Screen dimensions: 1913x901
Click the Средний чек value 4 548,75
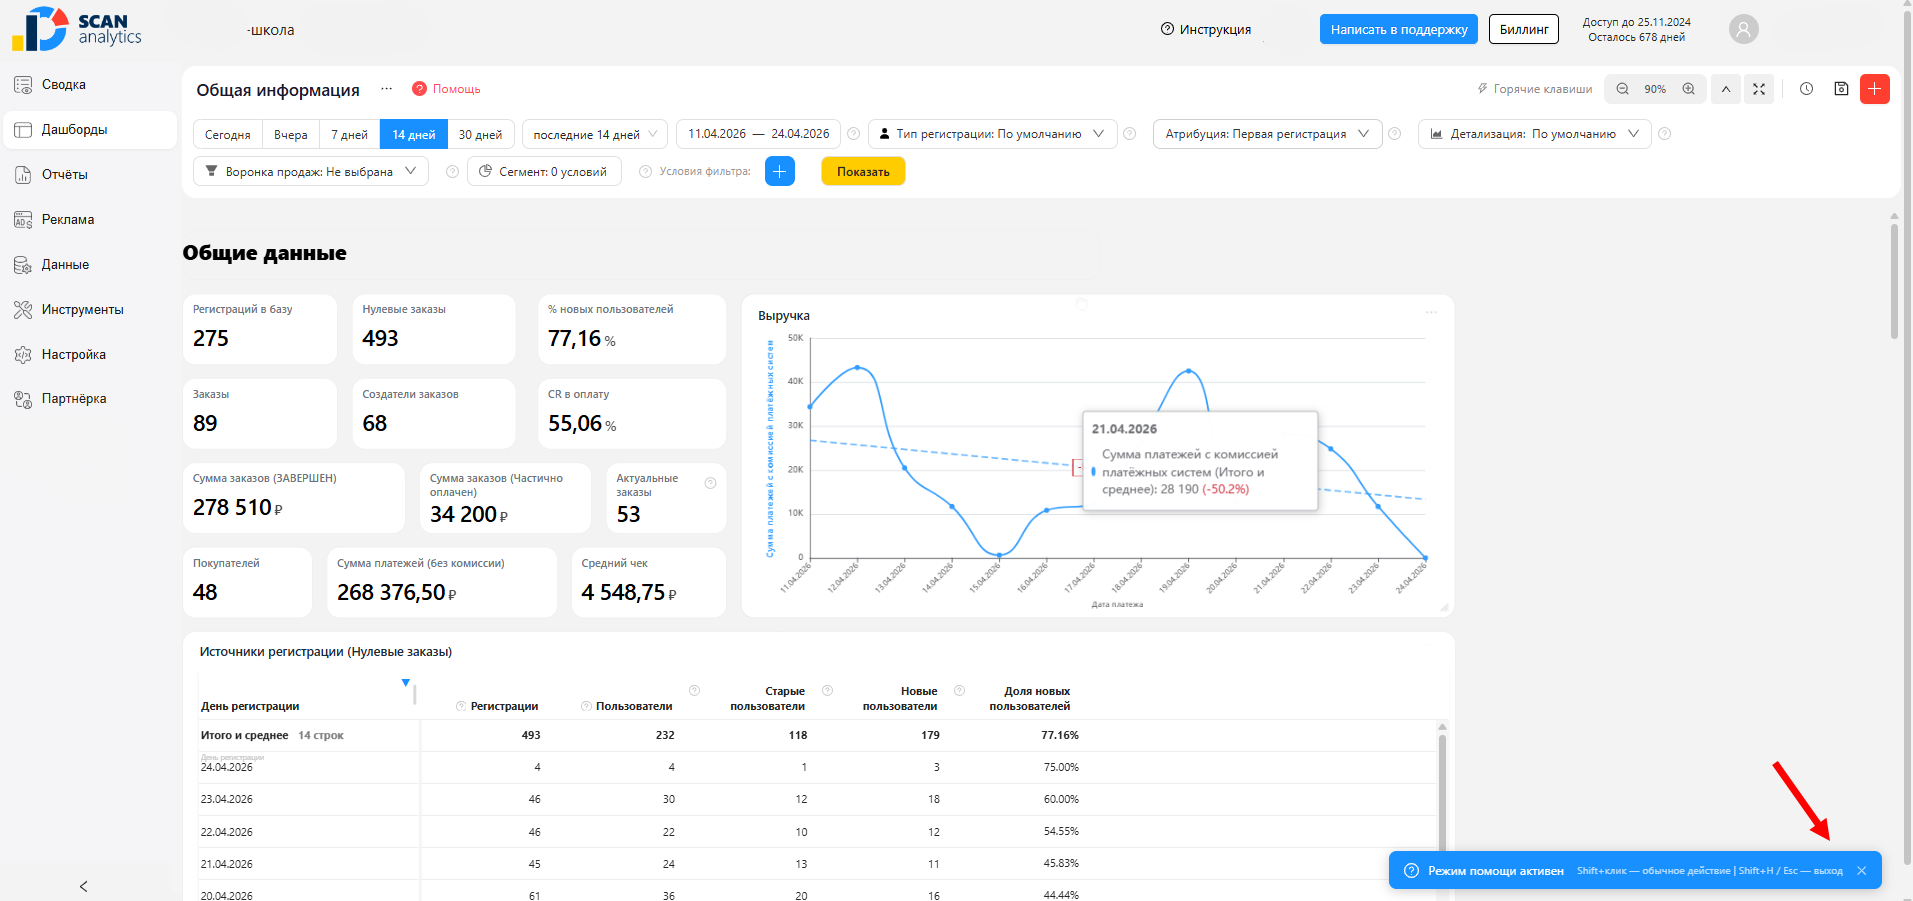[x=629, y=593]
